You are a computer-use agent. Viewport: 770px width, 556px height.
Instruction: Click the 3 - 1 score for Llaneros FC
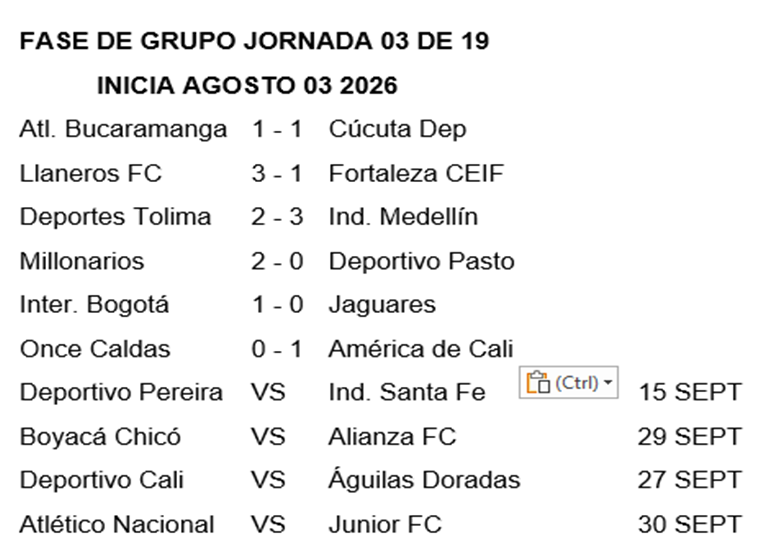tap(277, 173)
